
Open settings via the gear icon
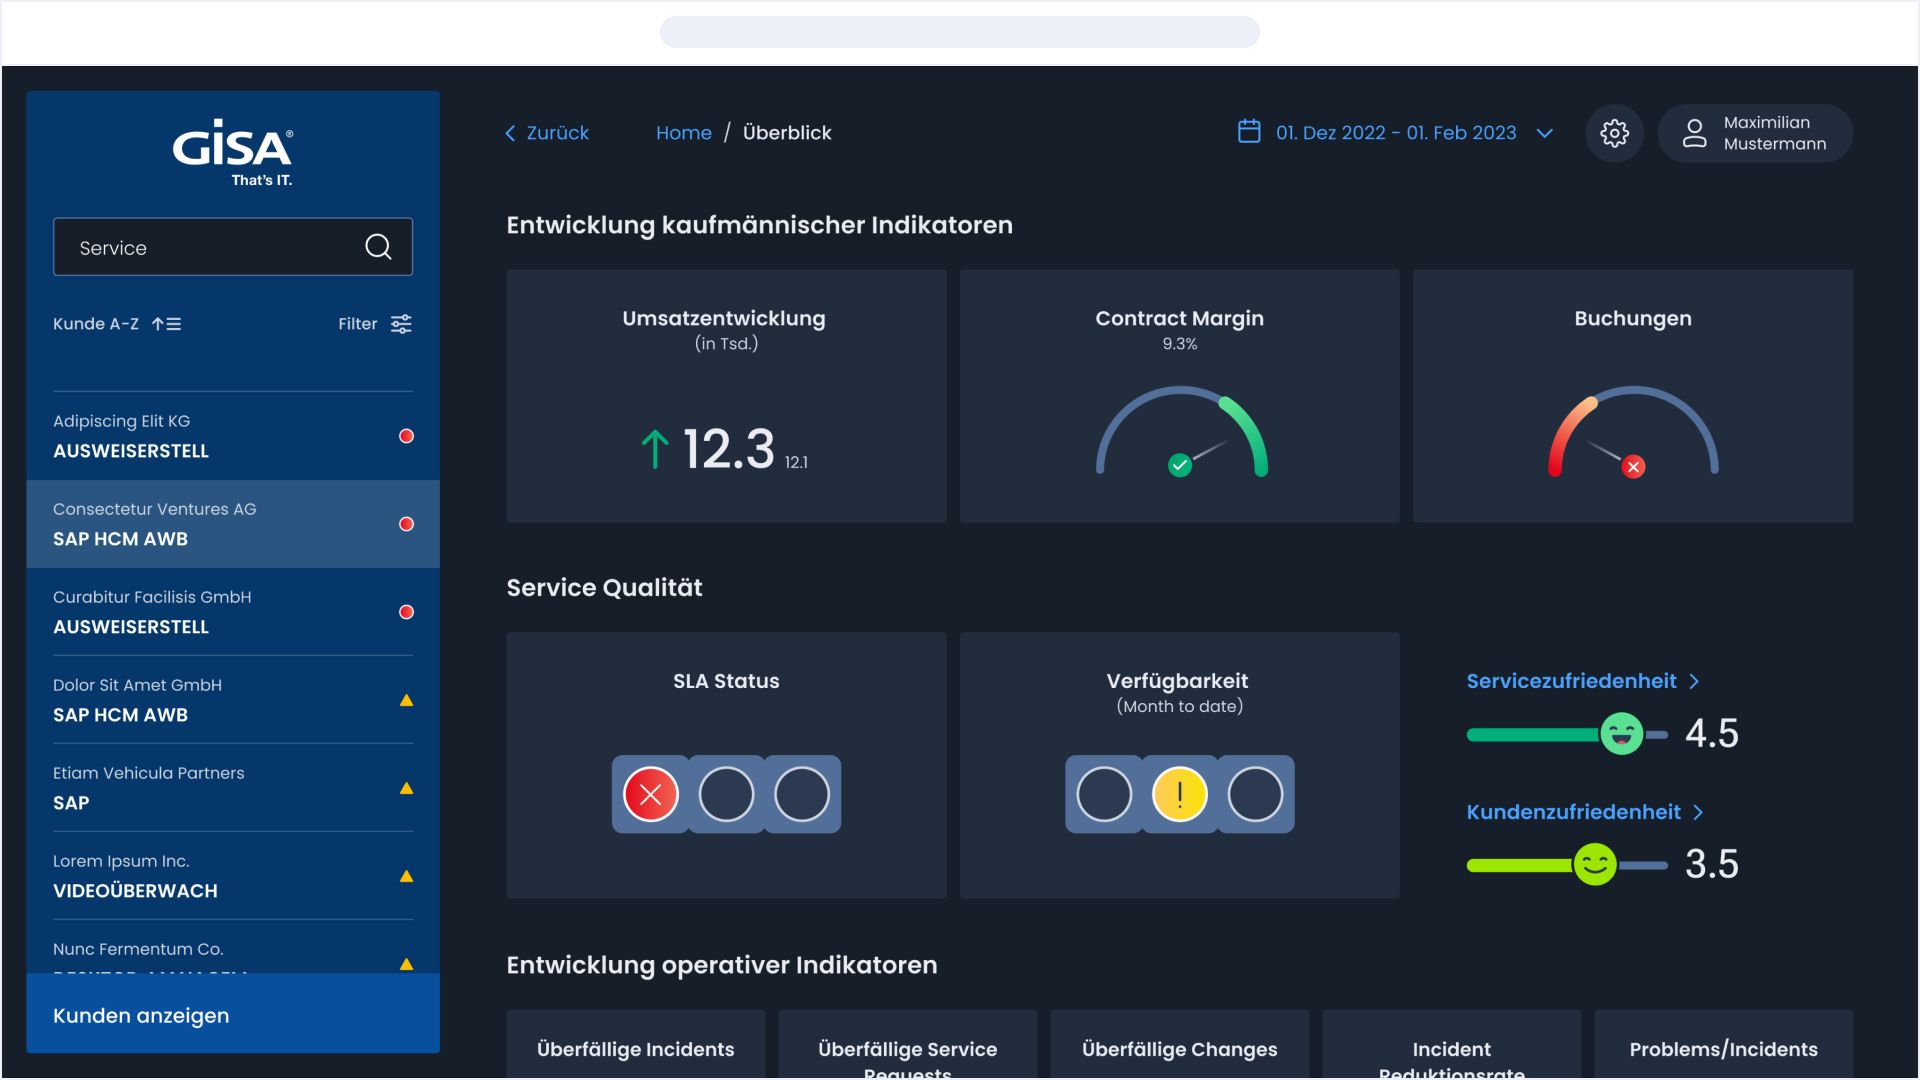1614,133
